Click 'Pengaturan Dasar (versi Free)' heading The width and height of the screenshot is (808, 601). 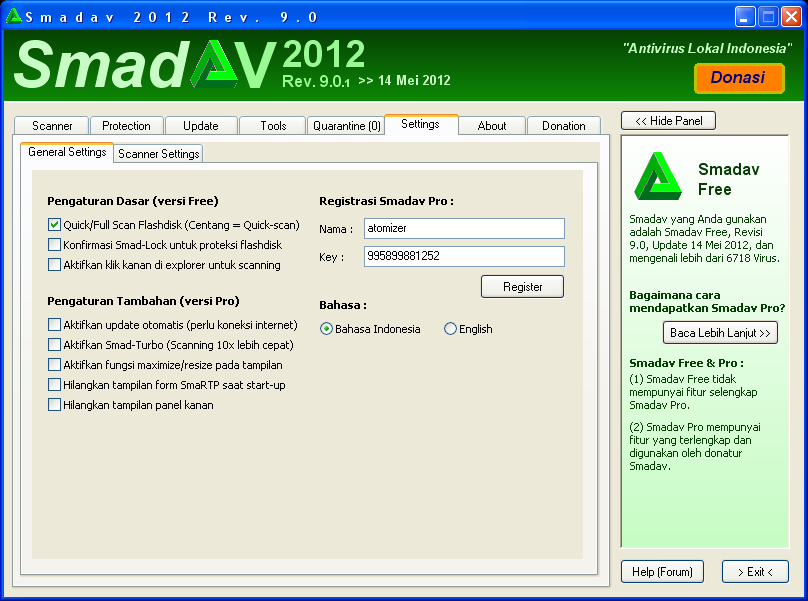point(133,201)
